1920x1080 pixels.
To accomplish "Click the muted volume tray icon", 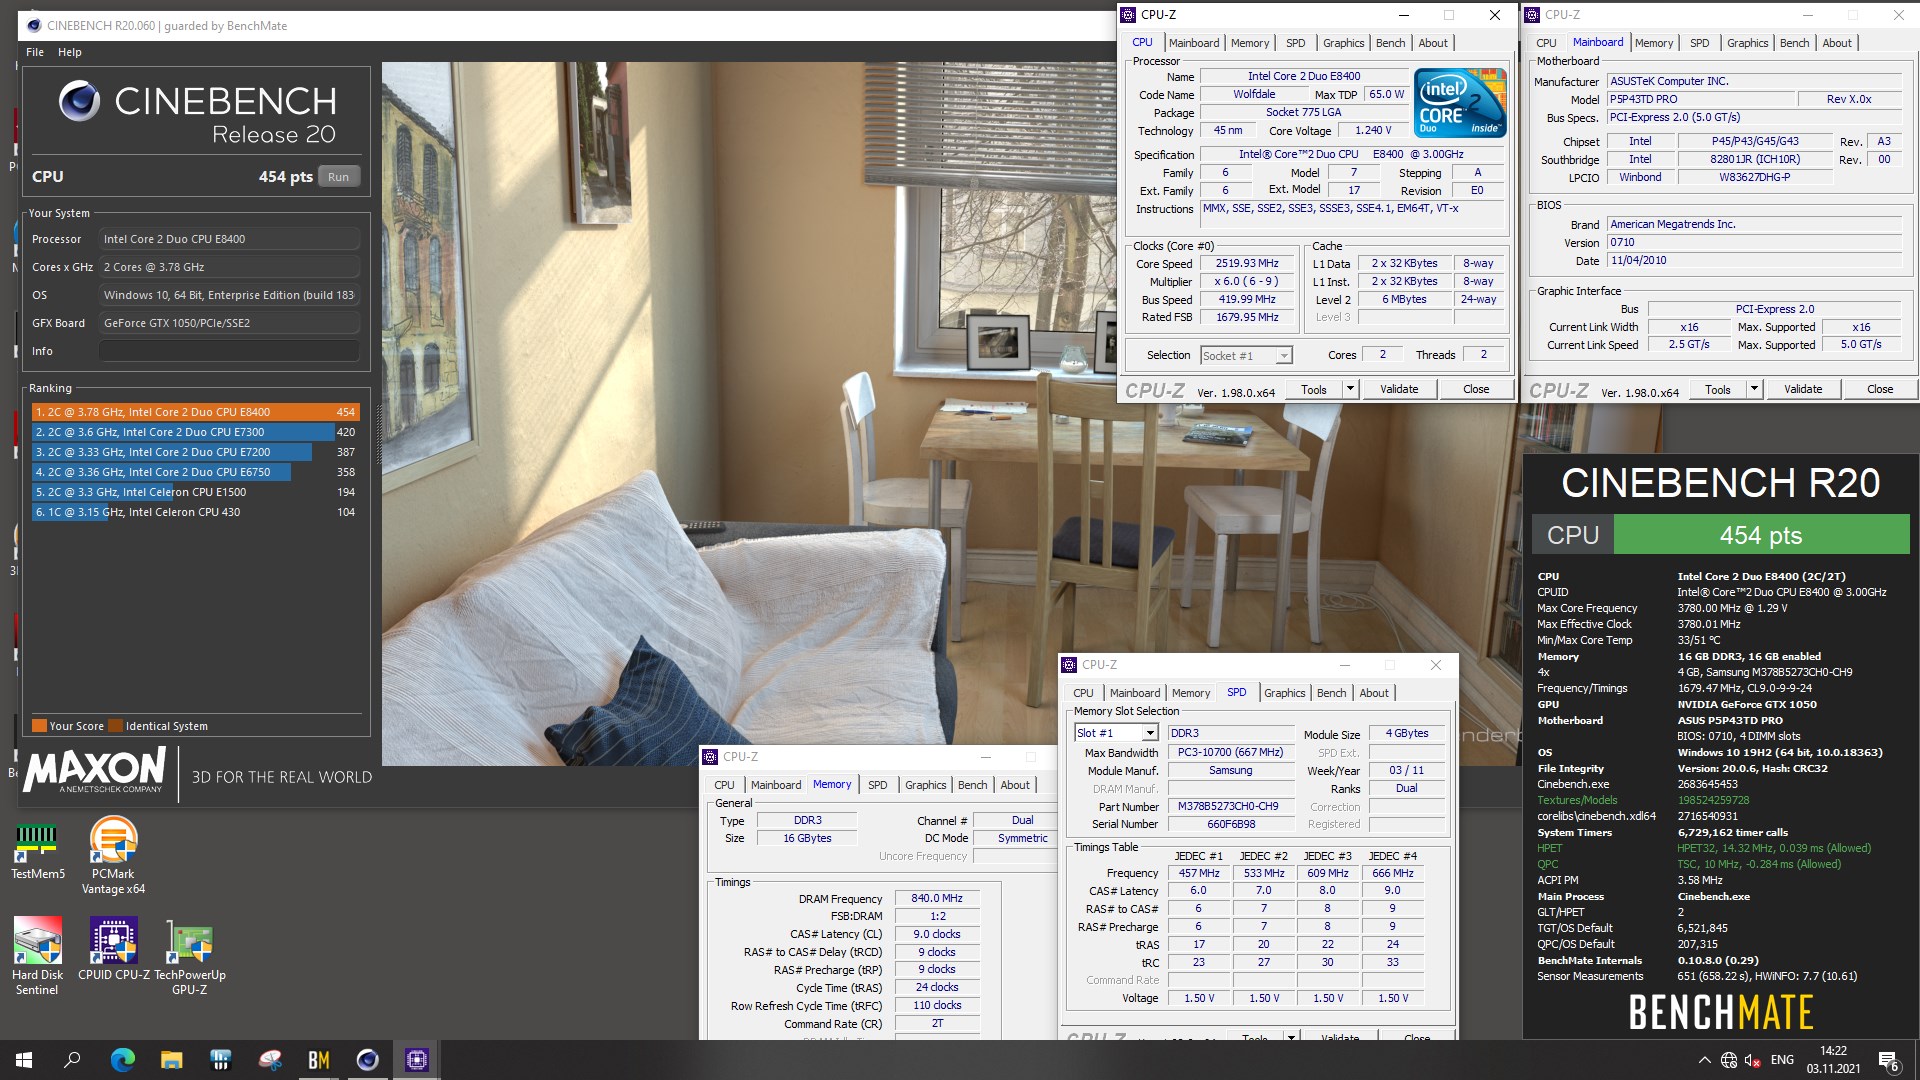I will tap(1752, 1060).
